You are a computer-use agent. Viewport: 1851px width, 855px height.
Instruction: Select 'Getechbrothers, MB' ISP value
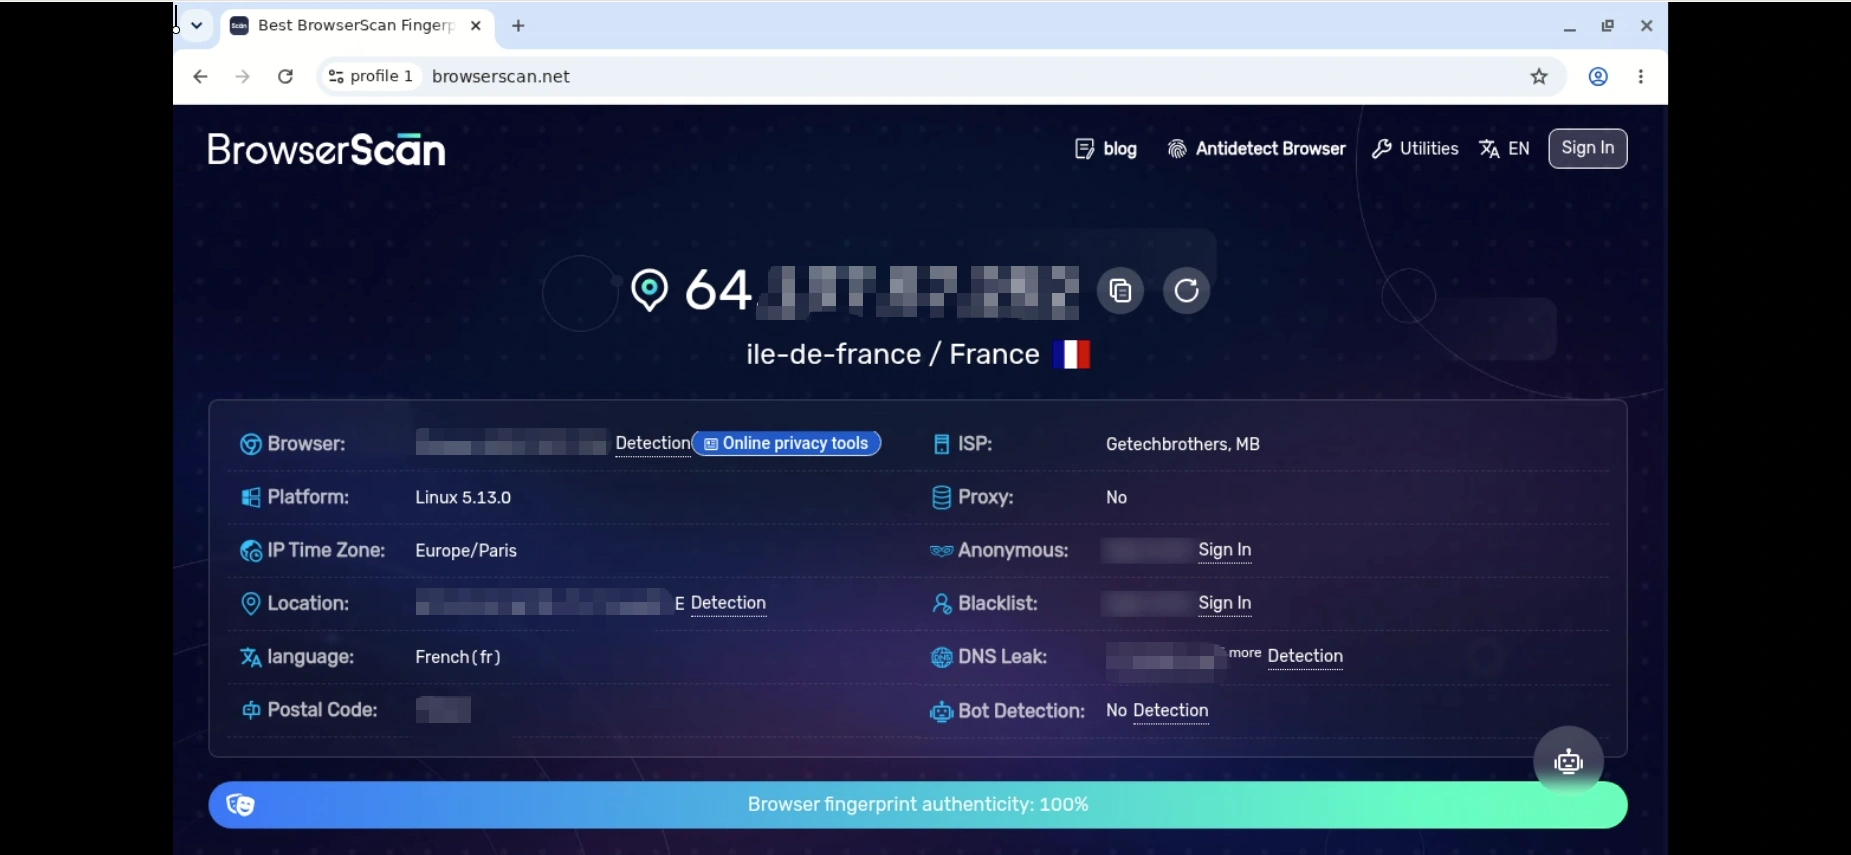click(x=1183, y=444)
